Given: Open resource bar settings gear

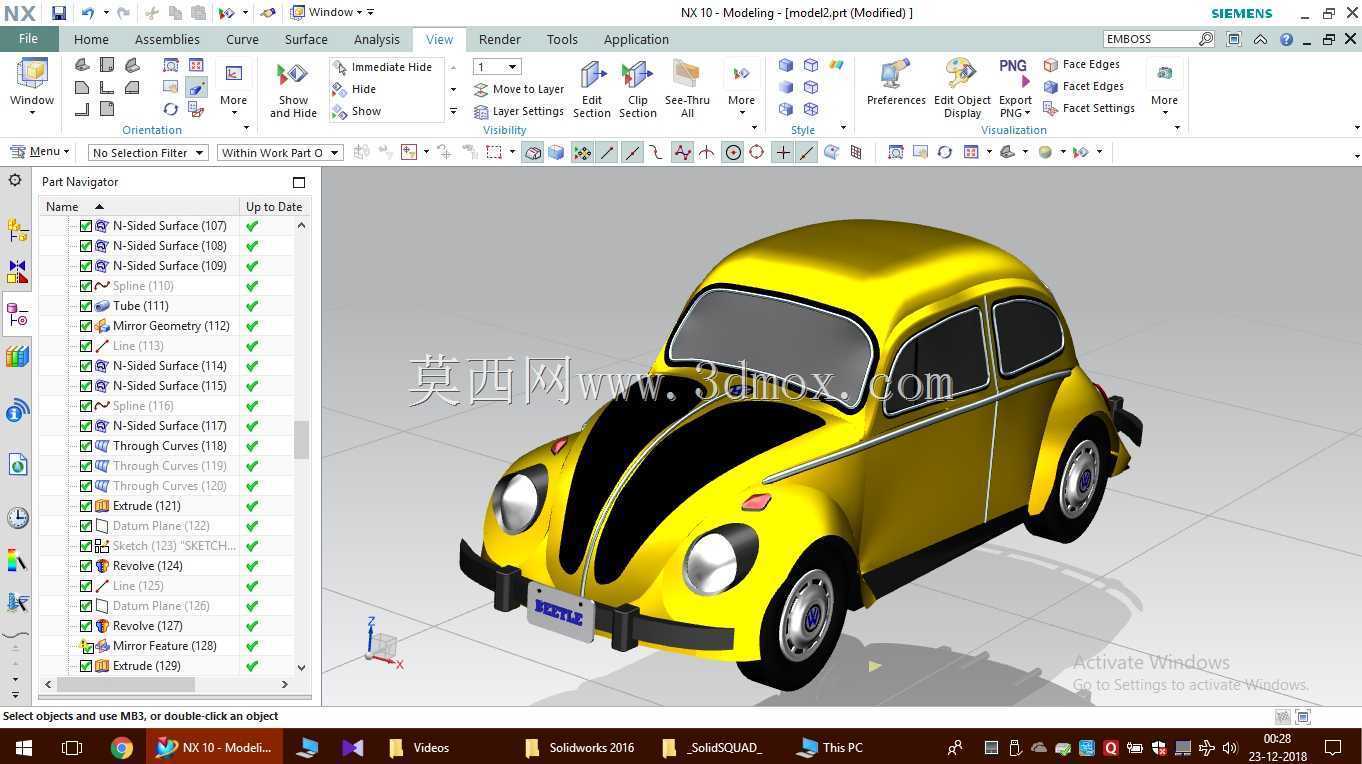Looking at the screenshot, I should click(15, 180).
